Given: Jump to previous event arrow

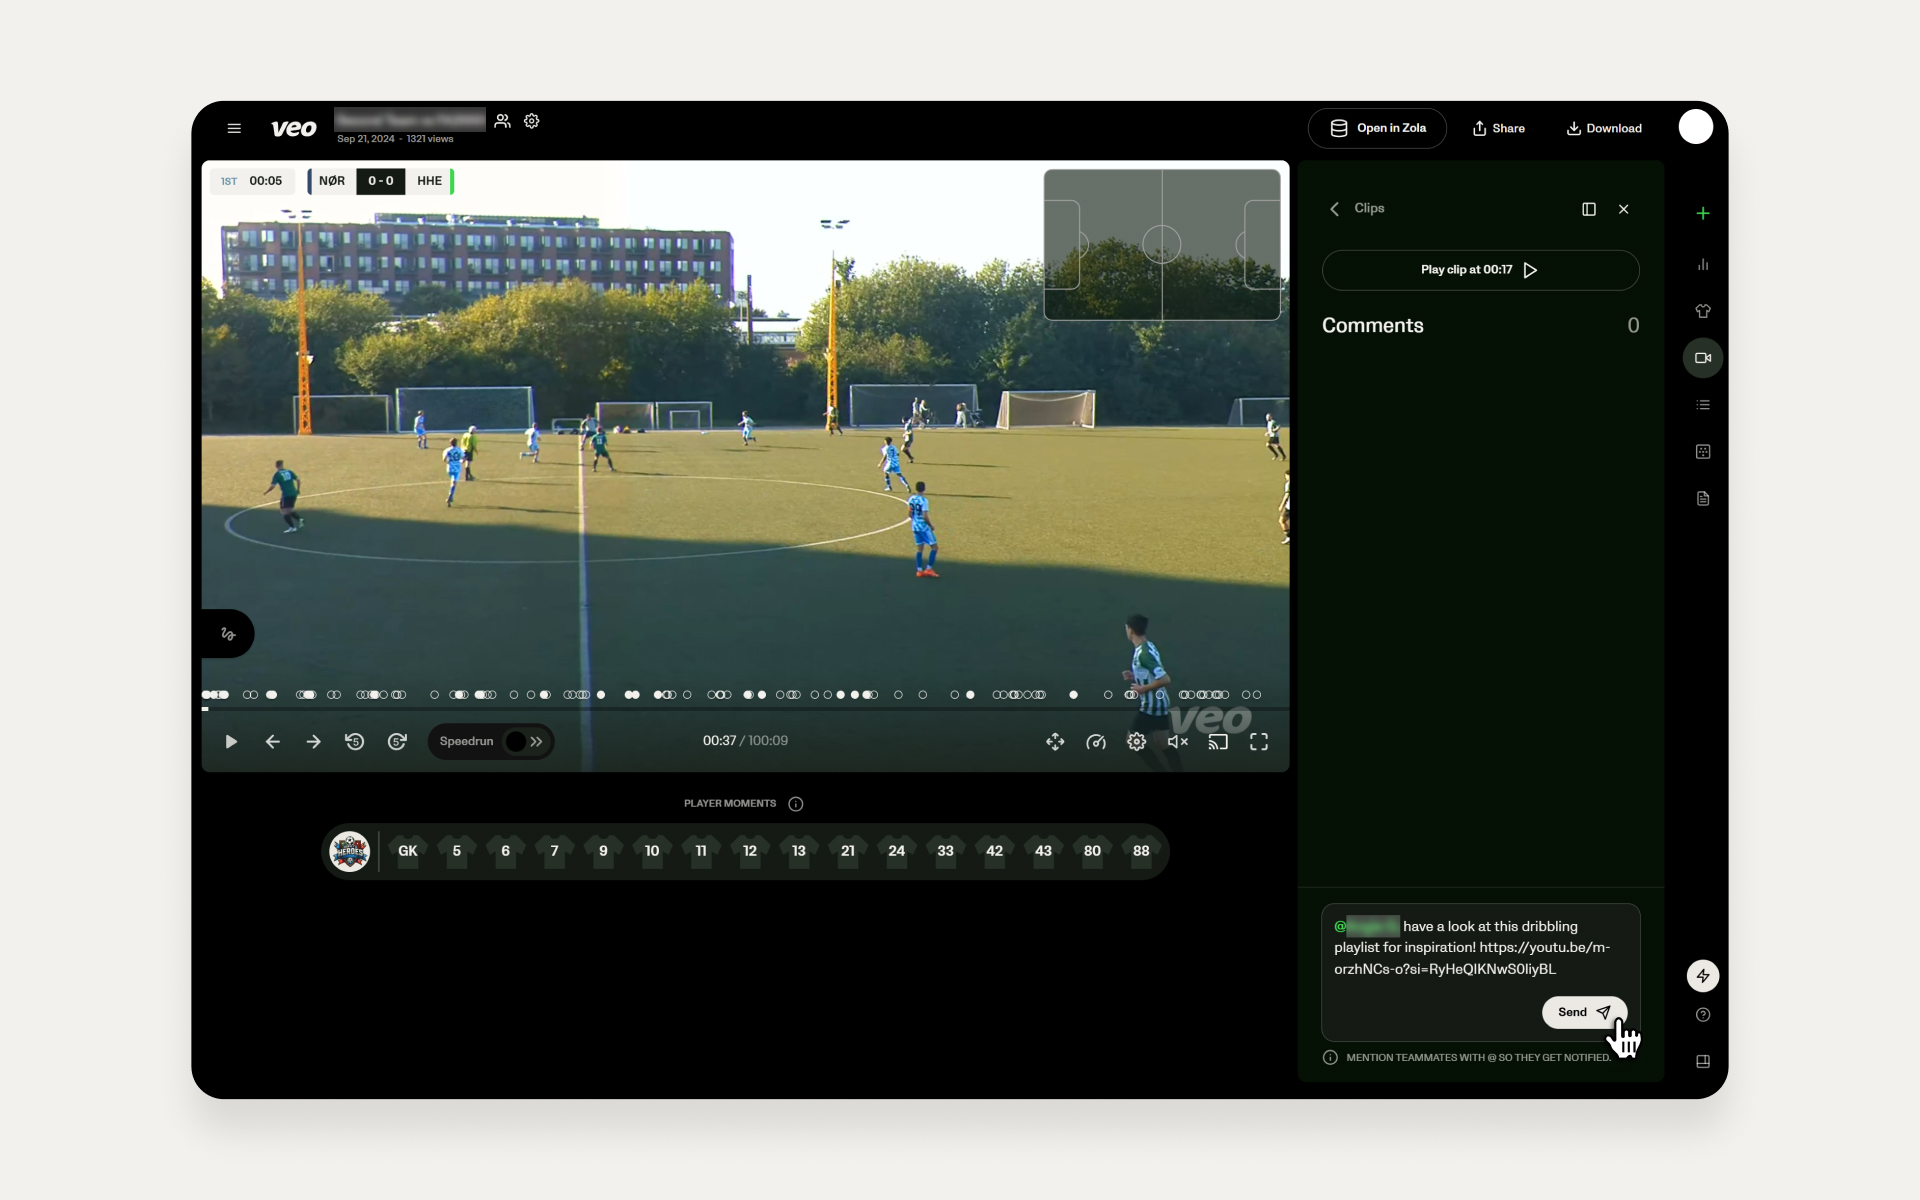Looking at the screenshot, I should [272, 742].
